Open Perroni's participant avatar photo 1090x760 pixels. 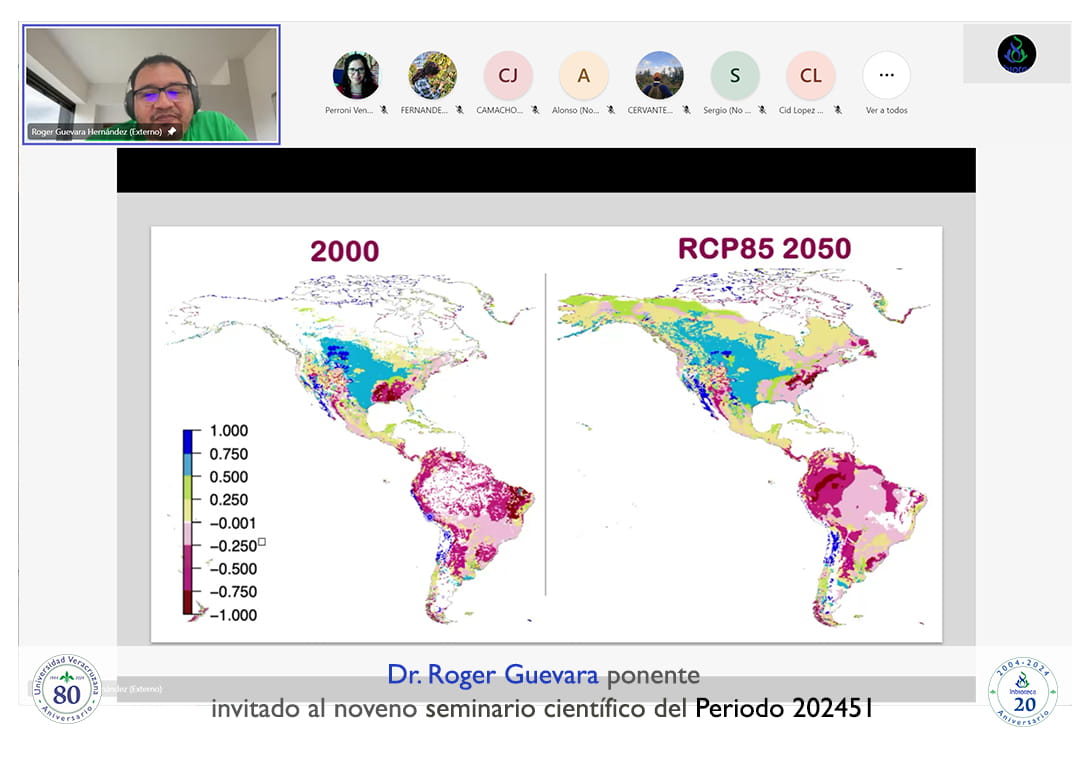(356, 76)
